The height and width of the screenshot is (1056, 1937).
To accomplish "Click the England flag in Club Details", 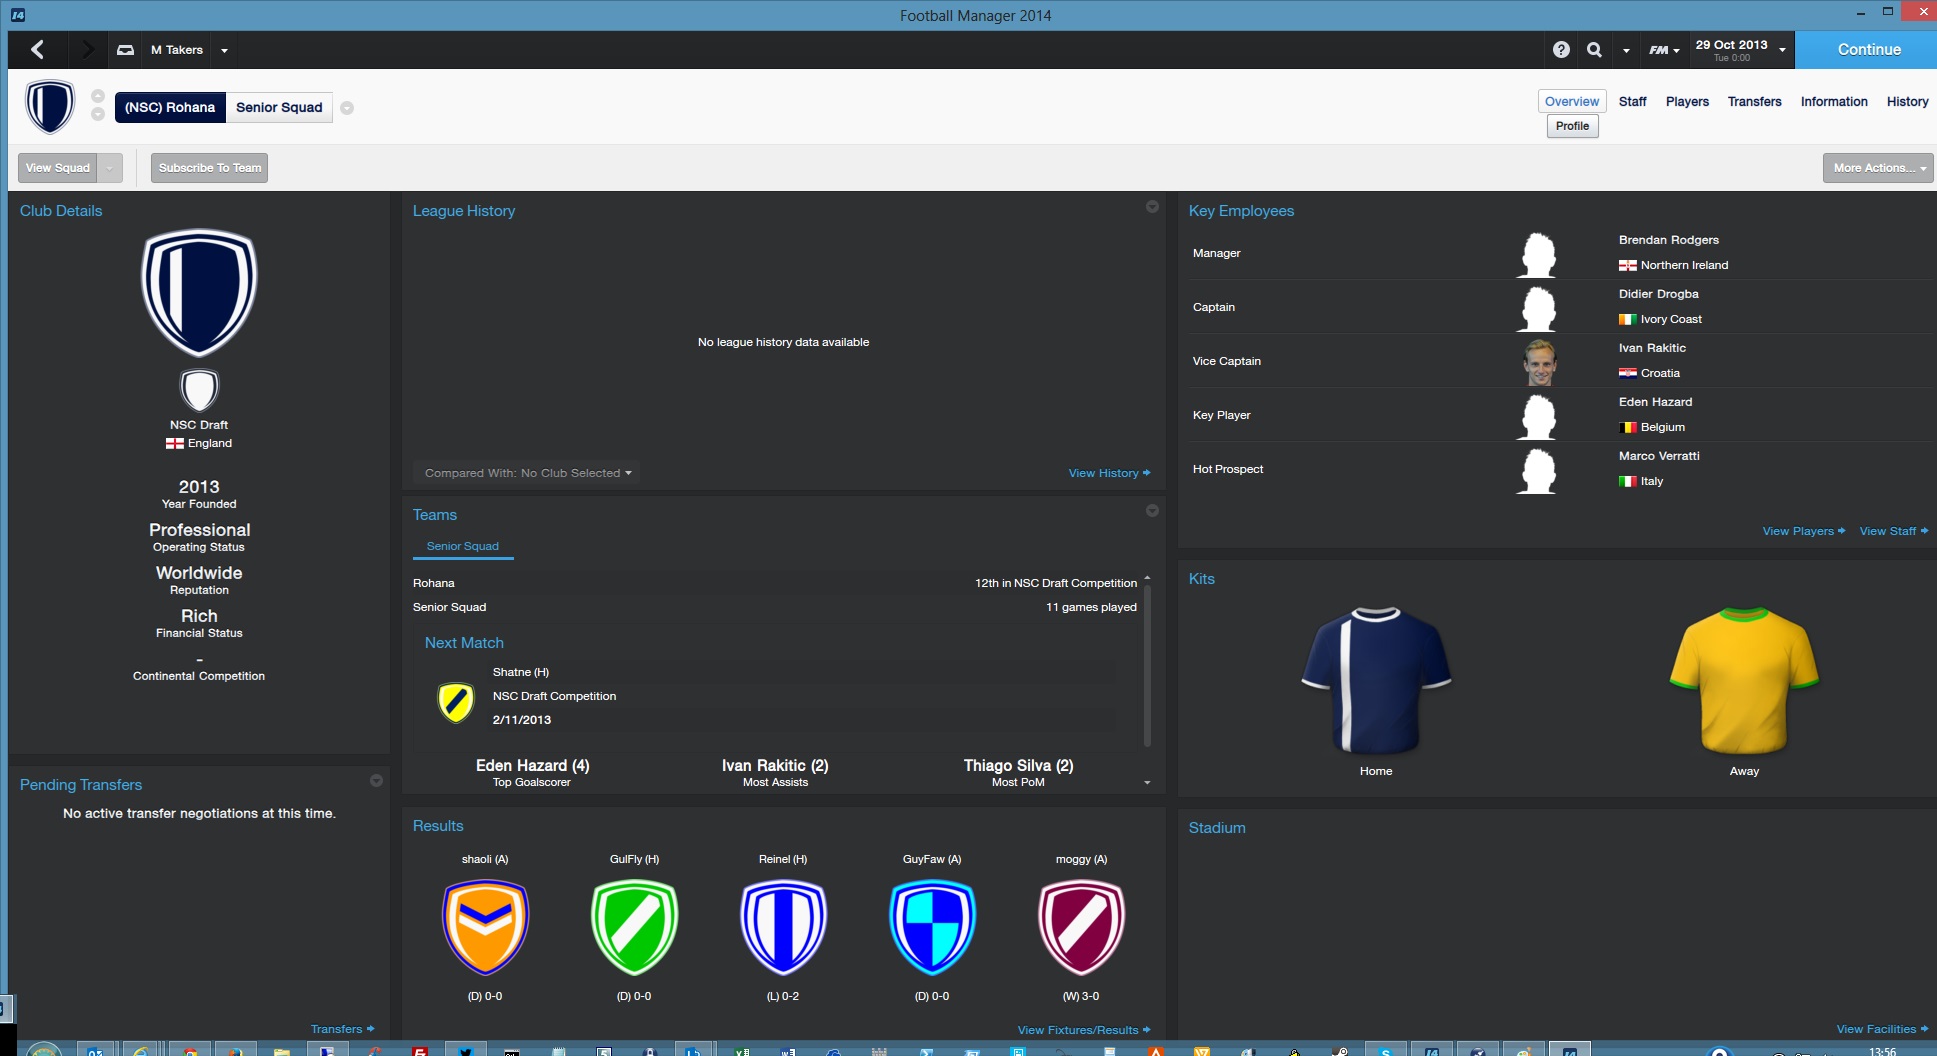I will point(175,443).
